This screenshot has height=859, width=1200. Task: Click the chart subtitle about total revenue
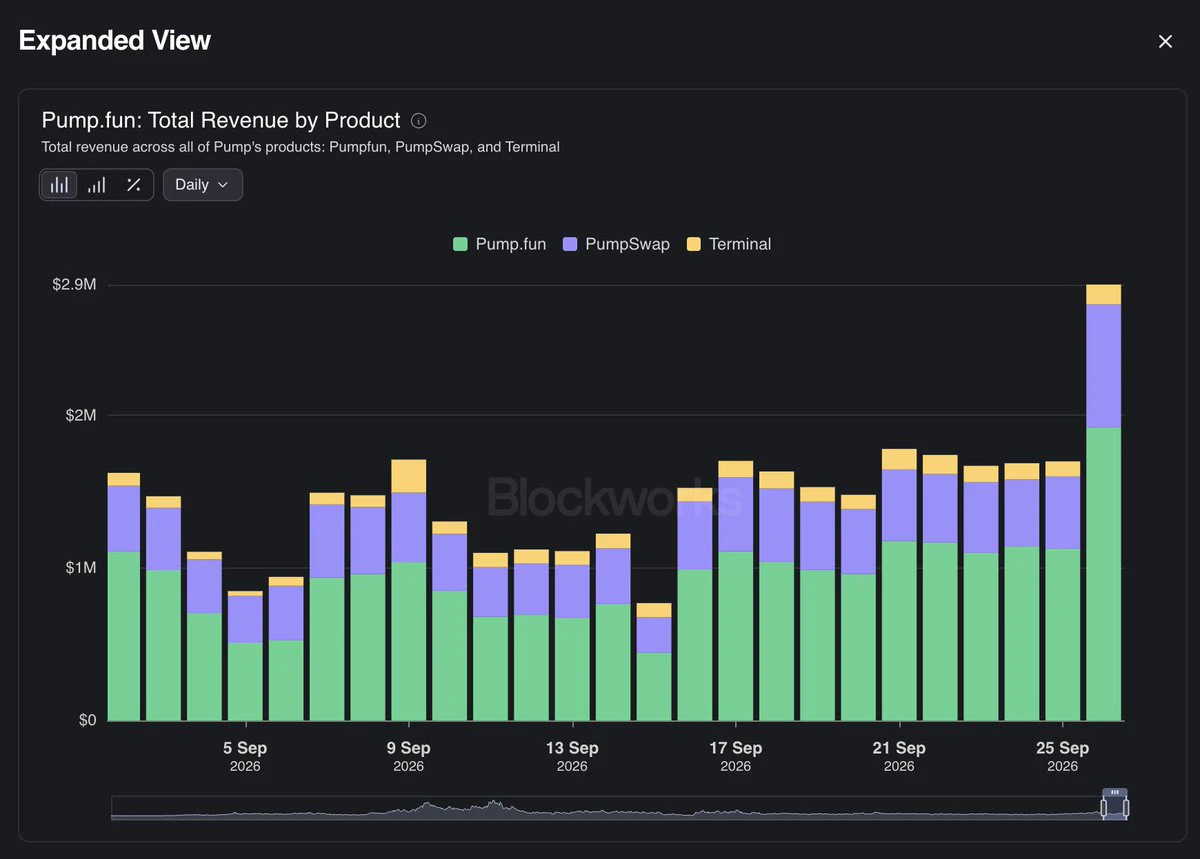click(x=300, y=147)
